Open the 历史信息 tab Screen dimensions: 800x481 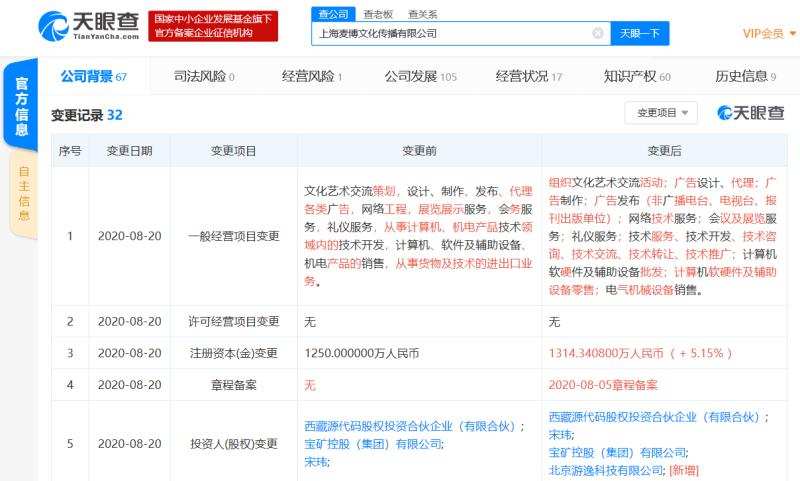[x=745, y=76]
